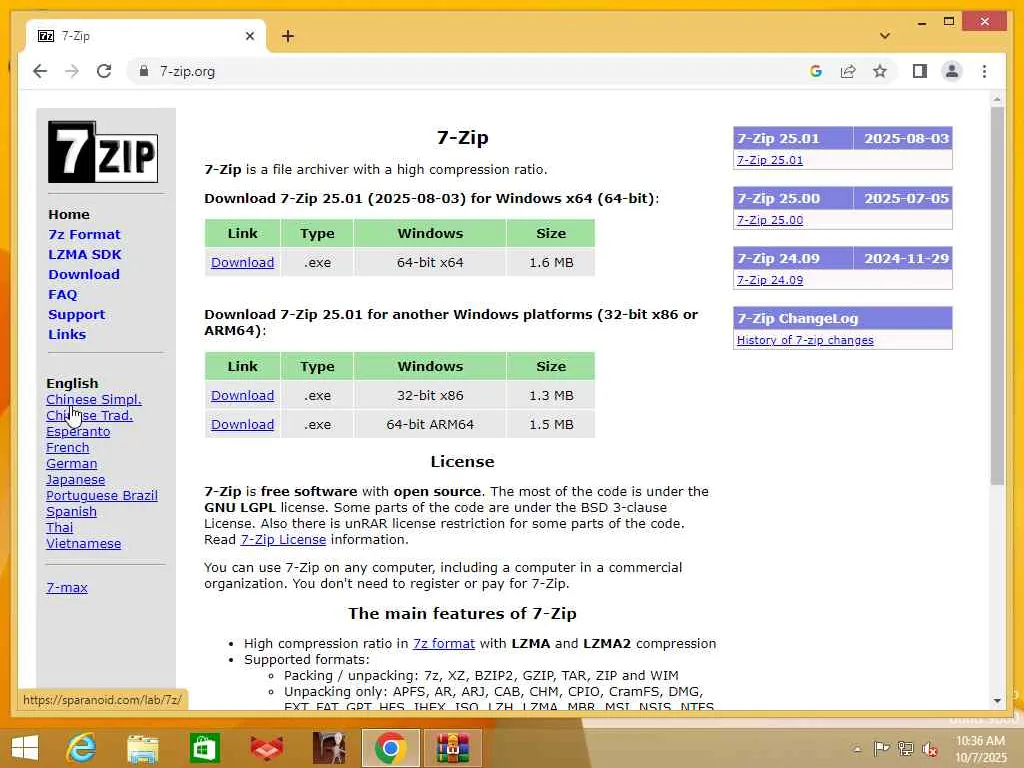
Task: Switch language to Vietnamese
Action: [x=83, y=543]
